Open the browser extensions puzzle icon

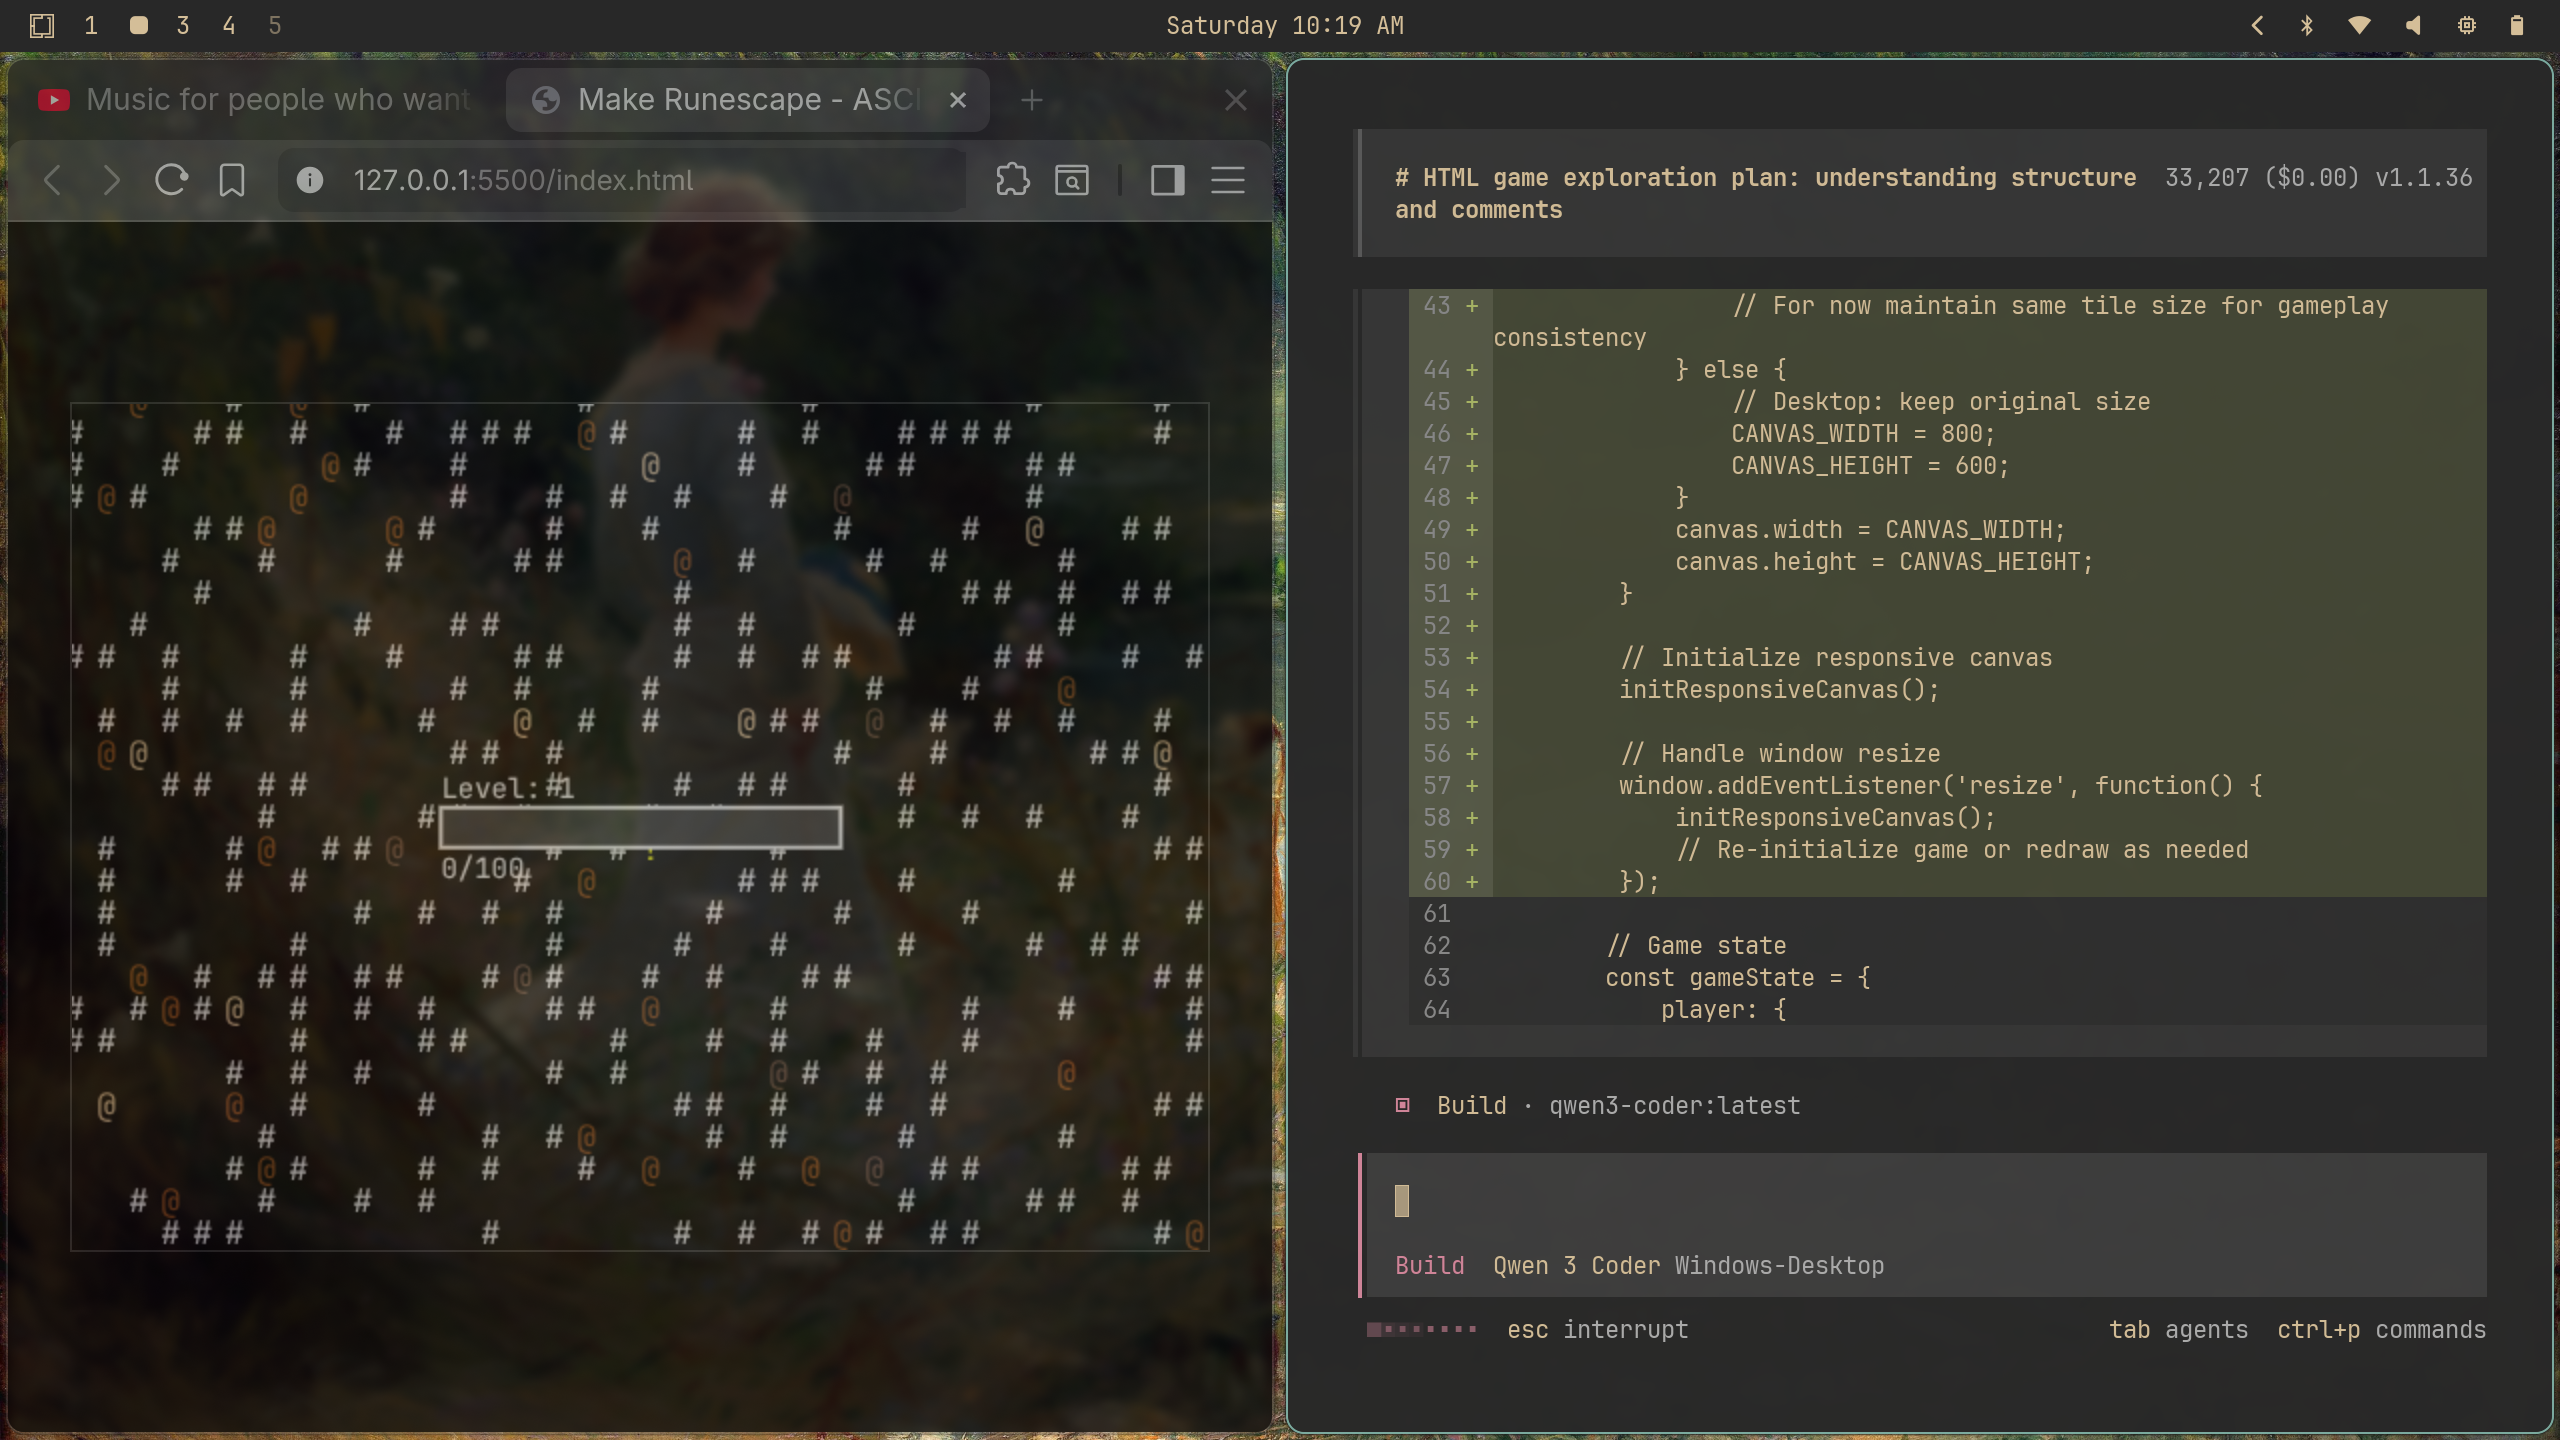(1011, 180)
